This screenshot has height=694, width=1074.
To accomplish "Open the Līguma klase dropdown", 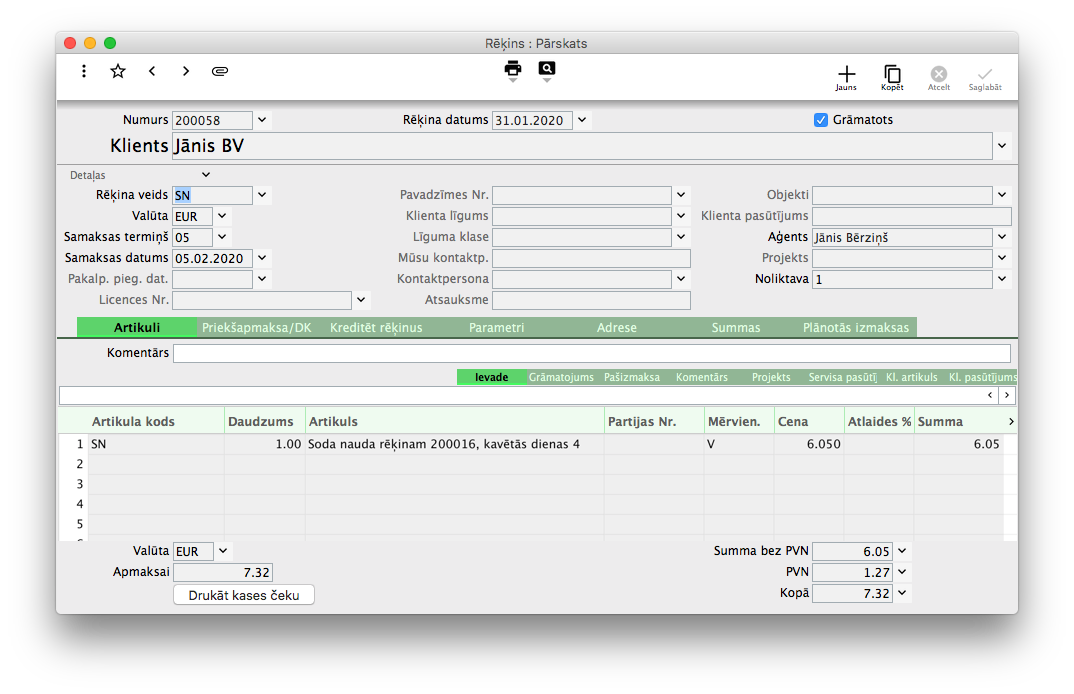I will [681, 237].
